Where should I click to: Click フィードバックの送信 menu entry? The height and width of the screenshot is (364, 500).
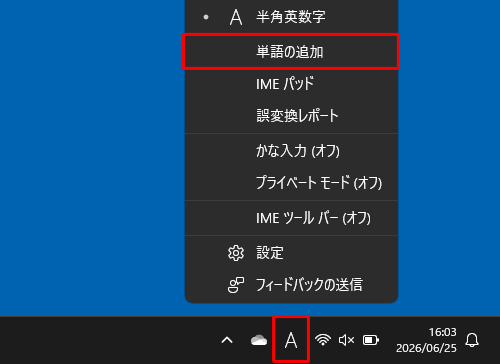(291, 285)
